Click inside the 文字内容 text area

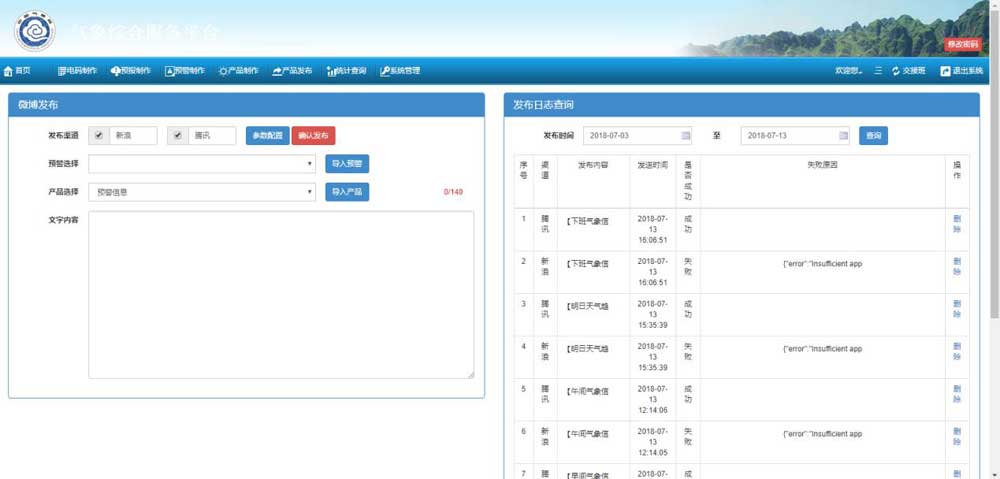281,294
